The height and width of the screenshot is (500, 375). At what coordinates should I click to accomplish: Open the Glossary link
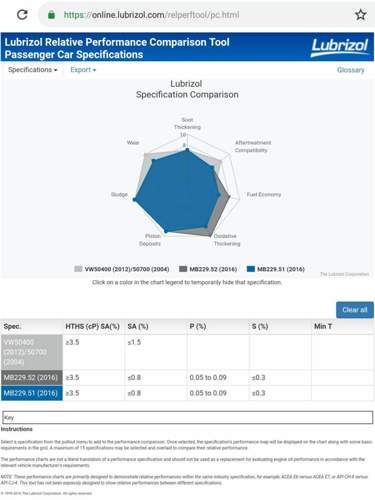(351, 70)
